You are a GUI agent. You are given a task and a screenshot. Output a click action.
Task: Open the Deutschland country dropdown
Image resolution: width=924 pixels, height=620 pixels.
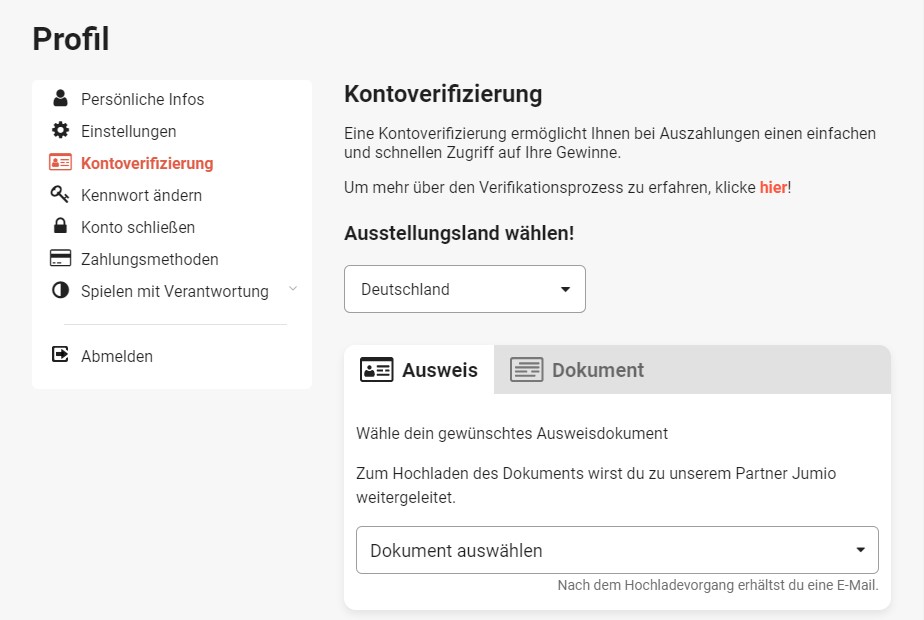tap(464, 289)
